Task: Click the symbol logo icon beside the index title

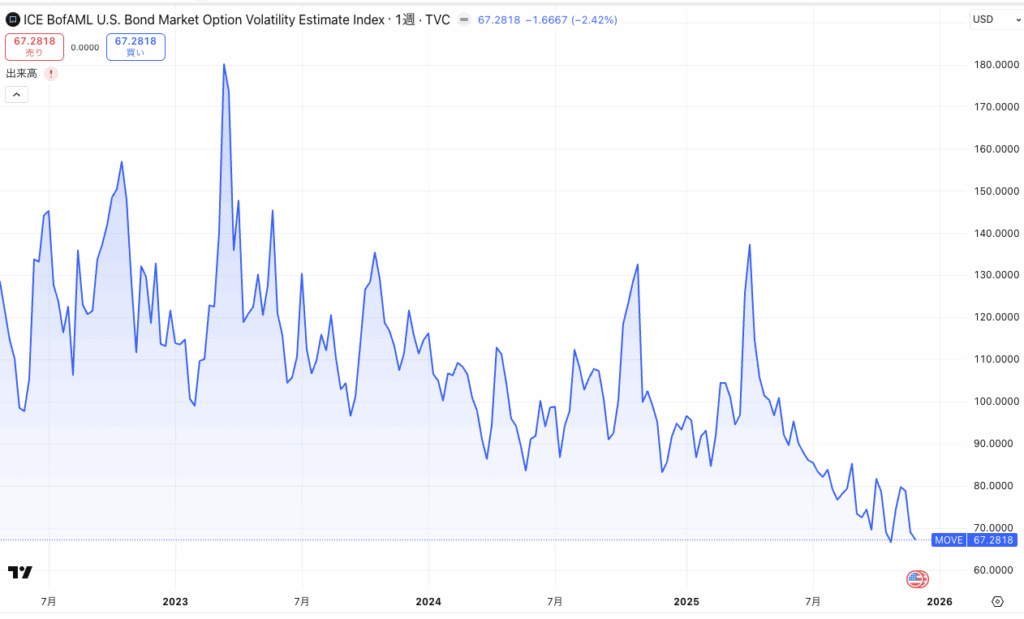Action: pos(12,19)
